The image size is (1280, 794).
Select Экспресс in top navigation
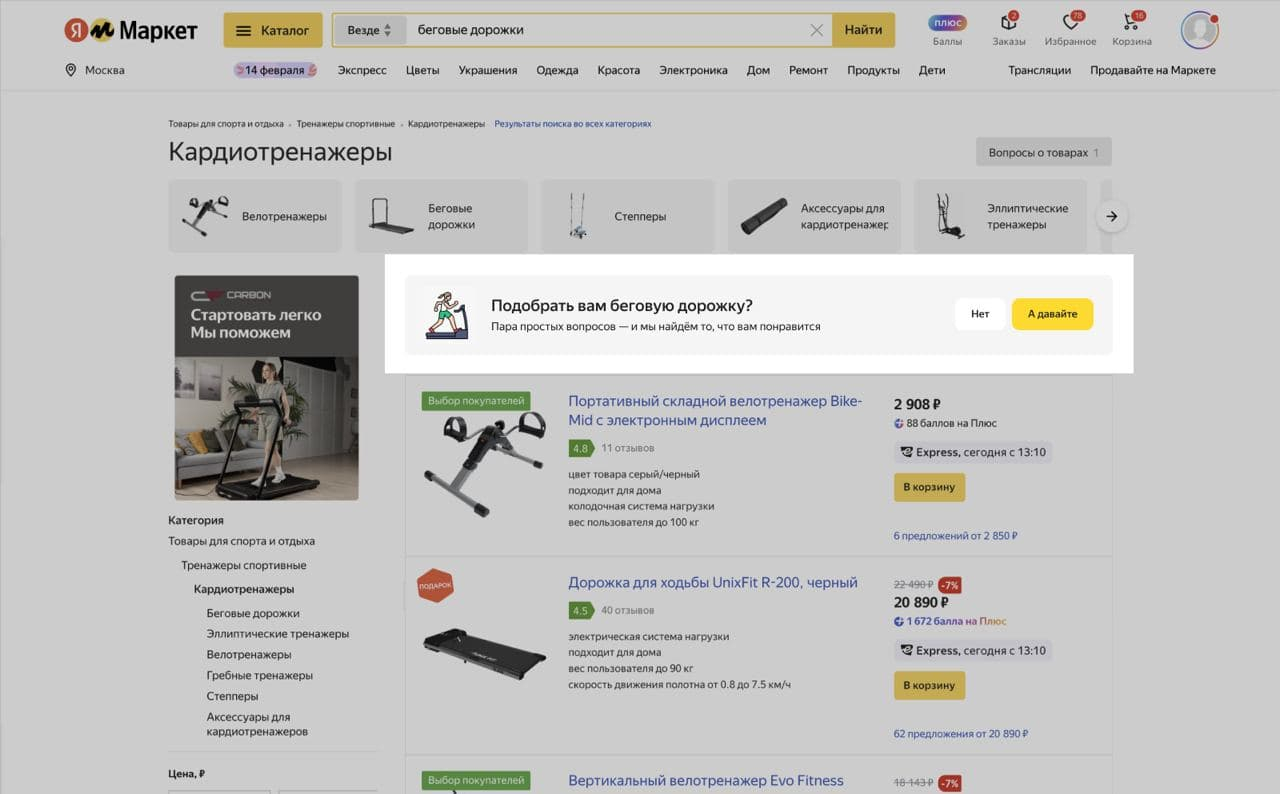coord(362,70)
